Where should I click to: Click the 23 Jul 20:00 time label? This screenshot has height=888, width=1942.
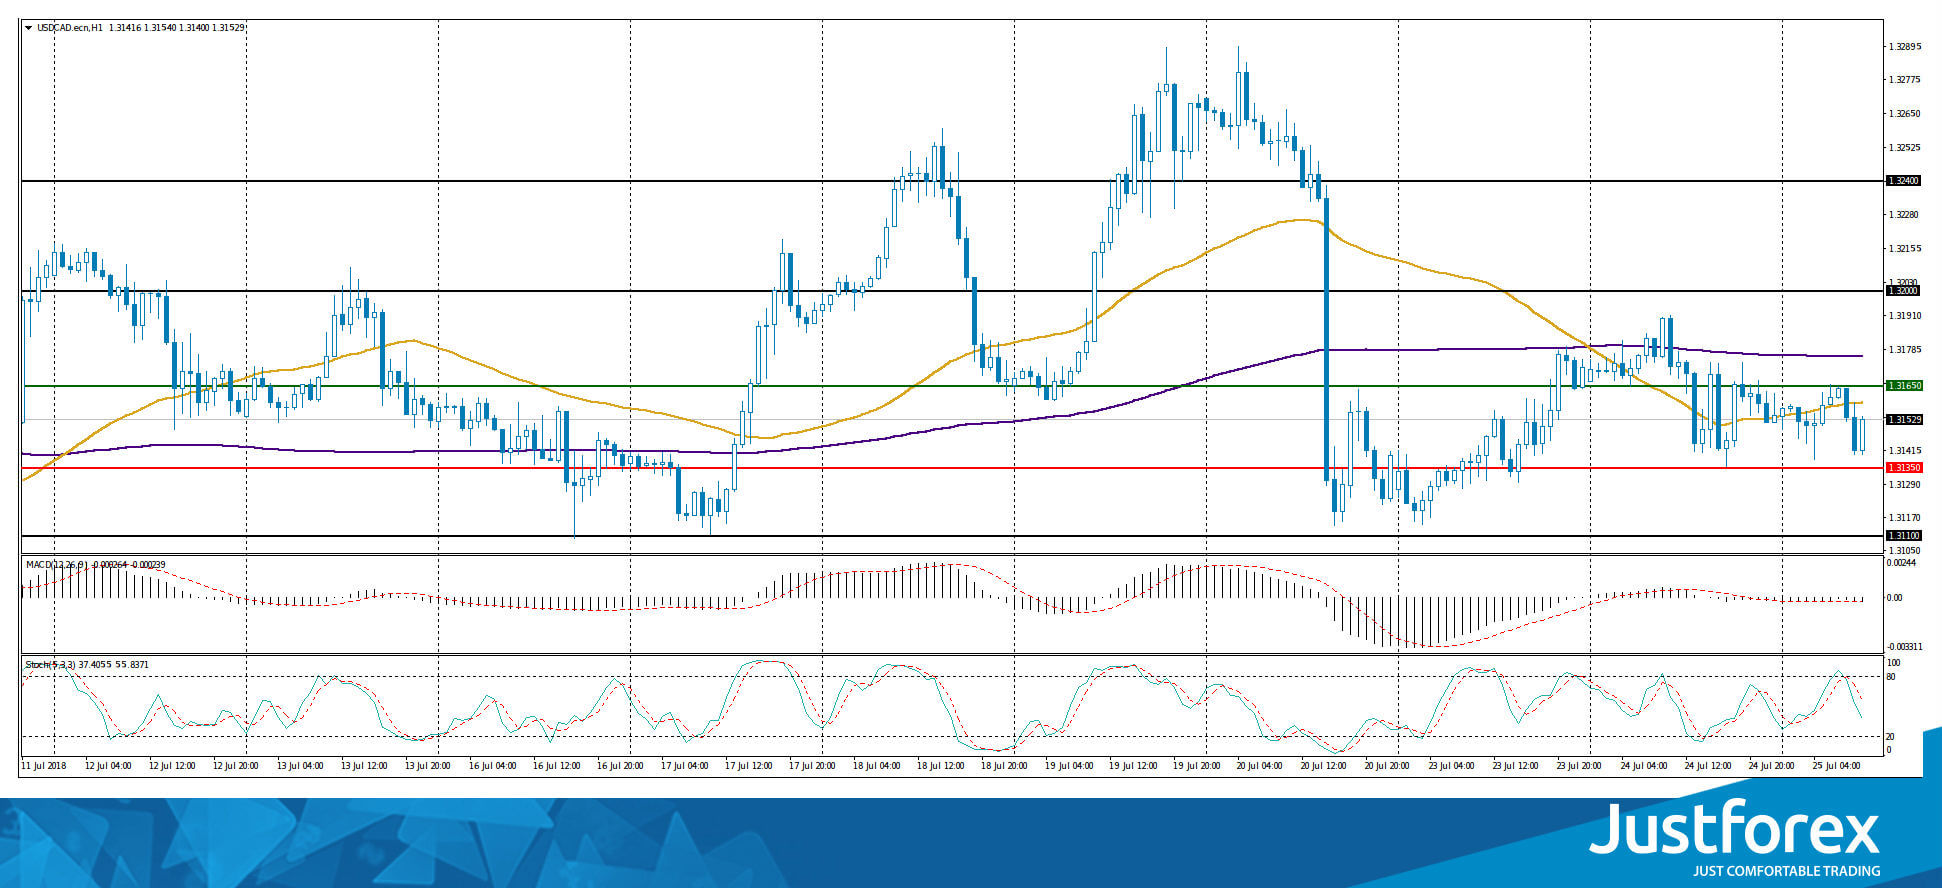1581,766
